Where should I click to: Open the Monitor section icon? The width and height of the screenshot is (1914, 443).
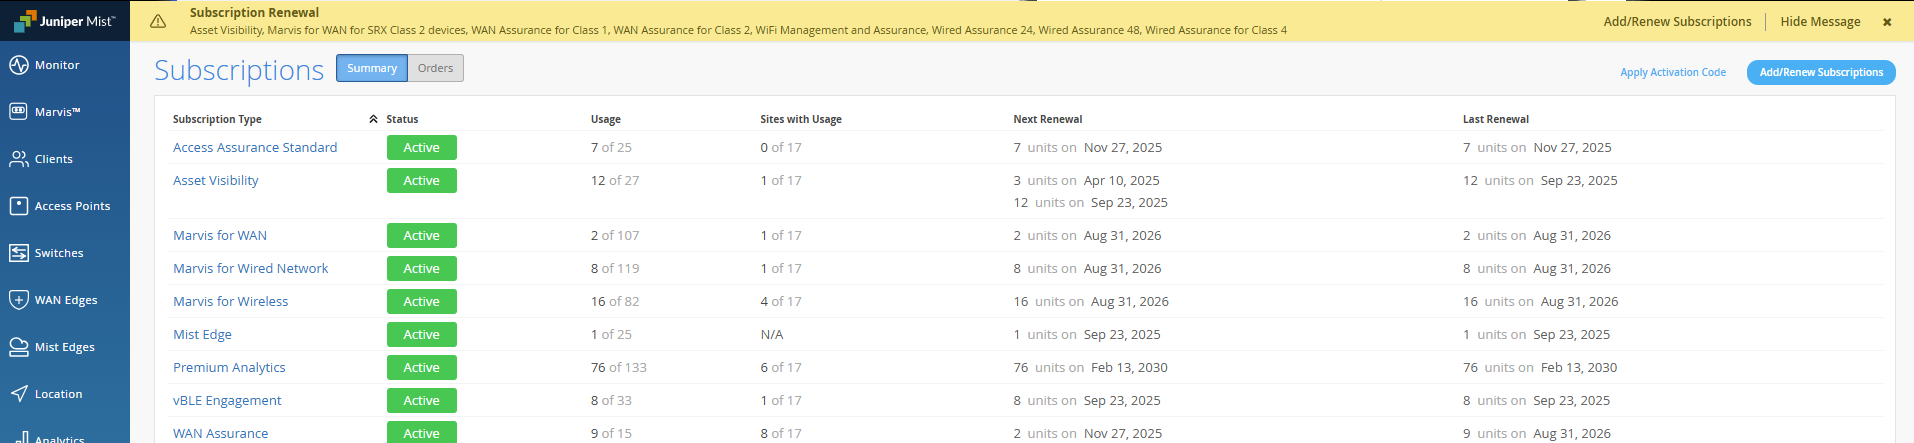pos(19,65)
